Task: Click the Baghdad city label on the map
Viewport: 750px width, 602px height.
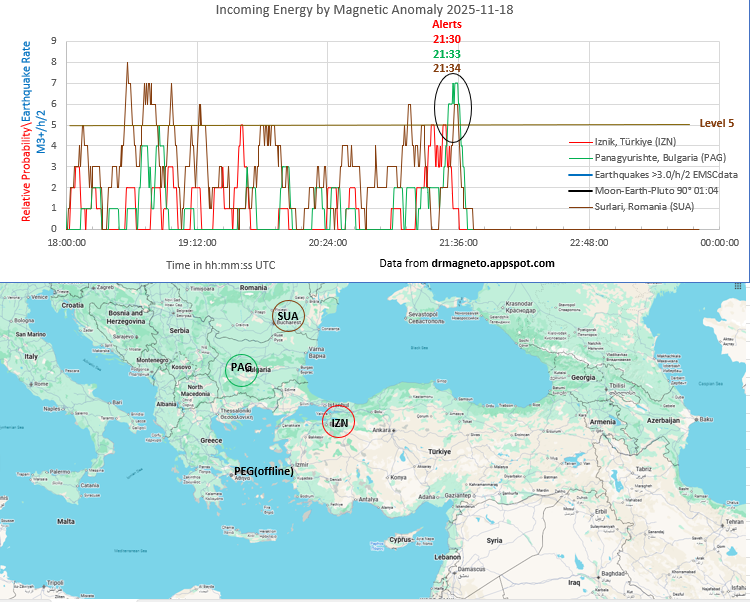Action: click(x=613, y=573)
